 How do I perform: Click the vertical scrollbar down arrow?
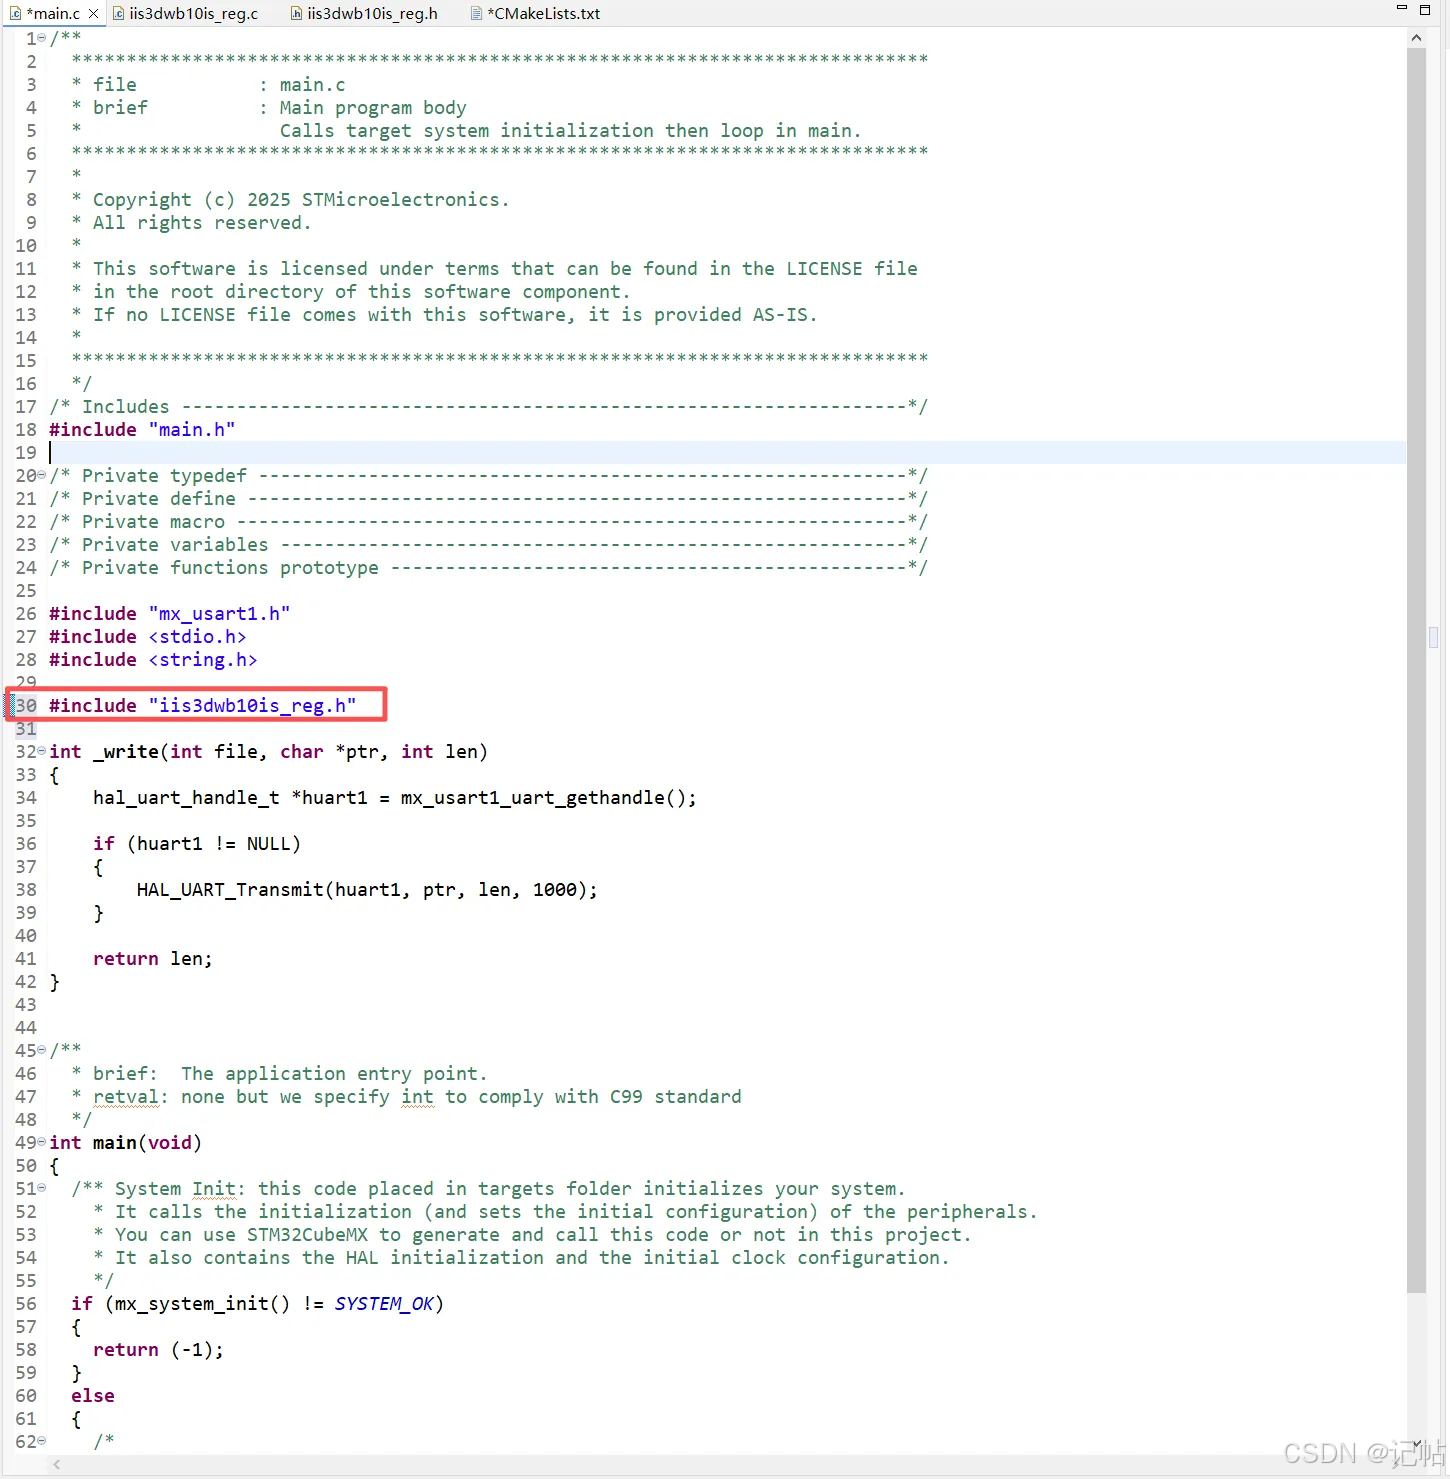pos(1416,1446)
